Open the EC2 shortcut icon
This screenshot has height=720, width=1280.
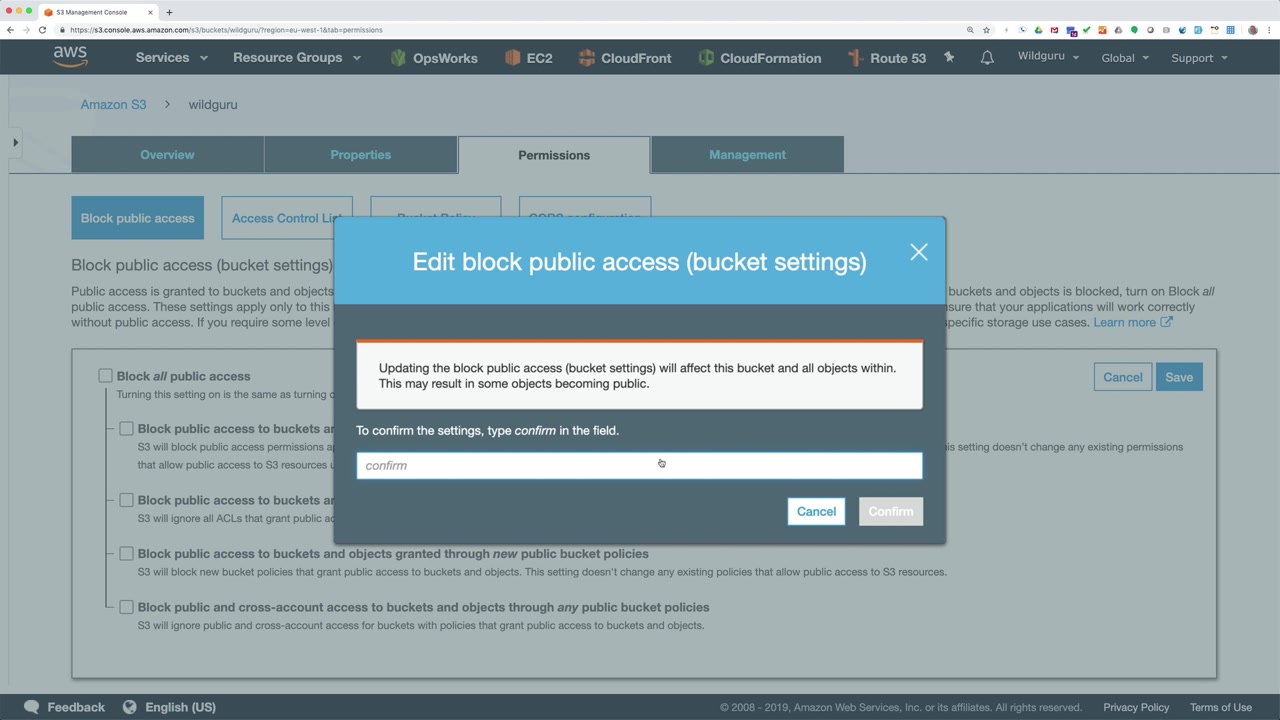513,58
